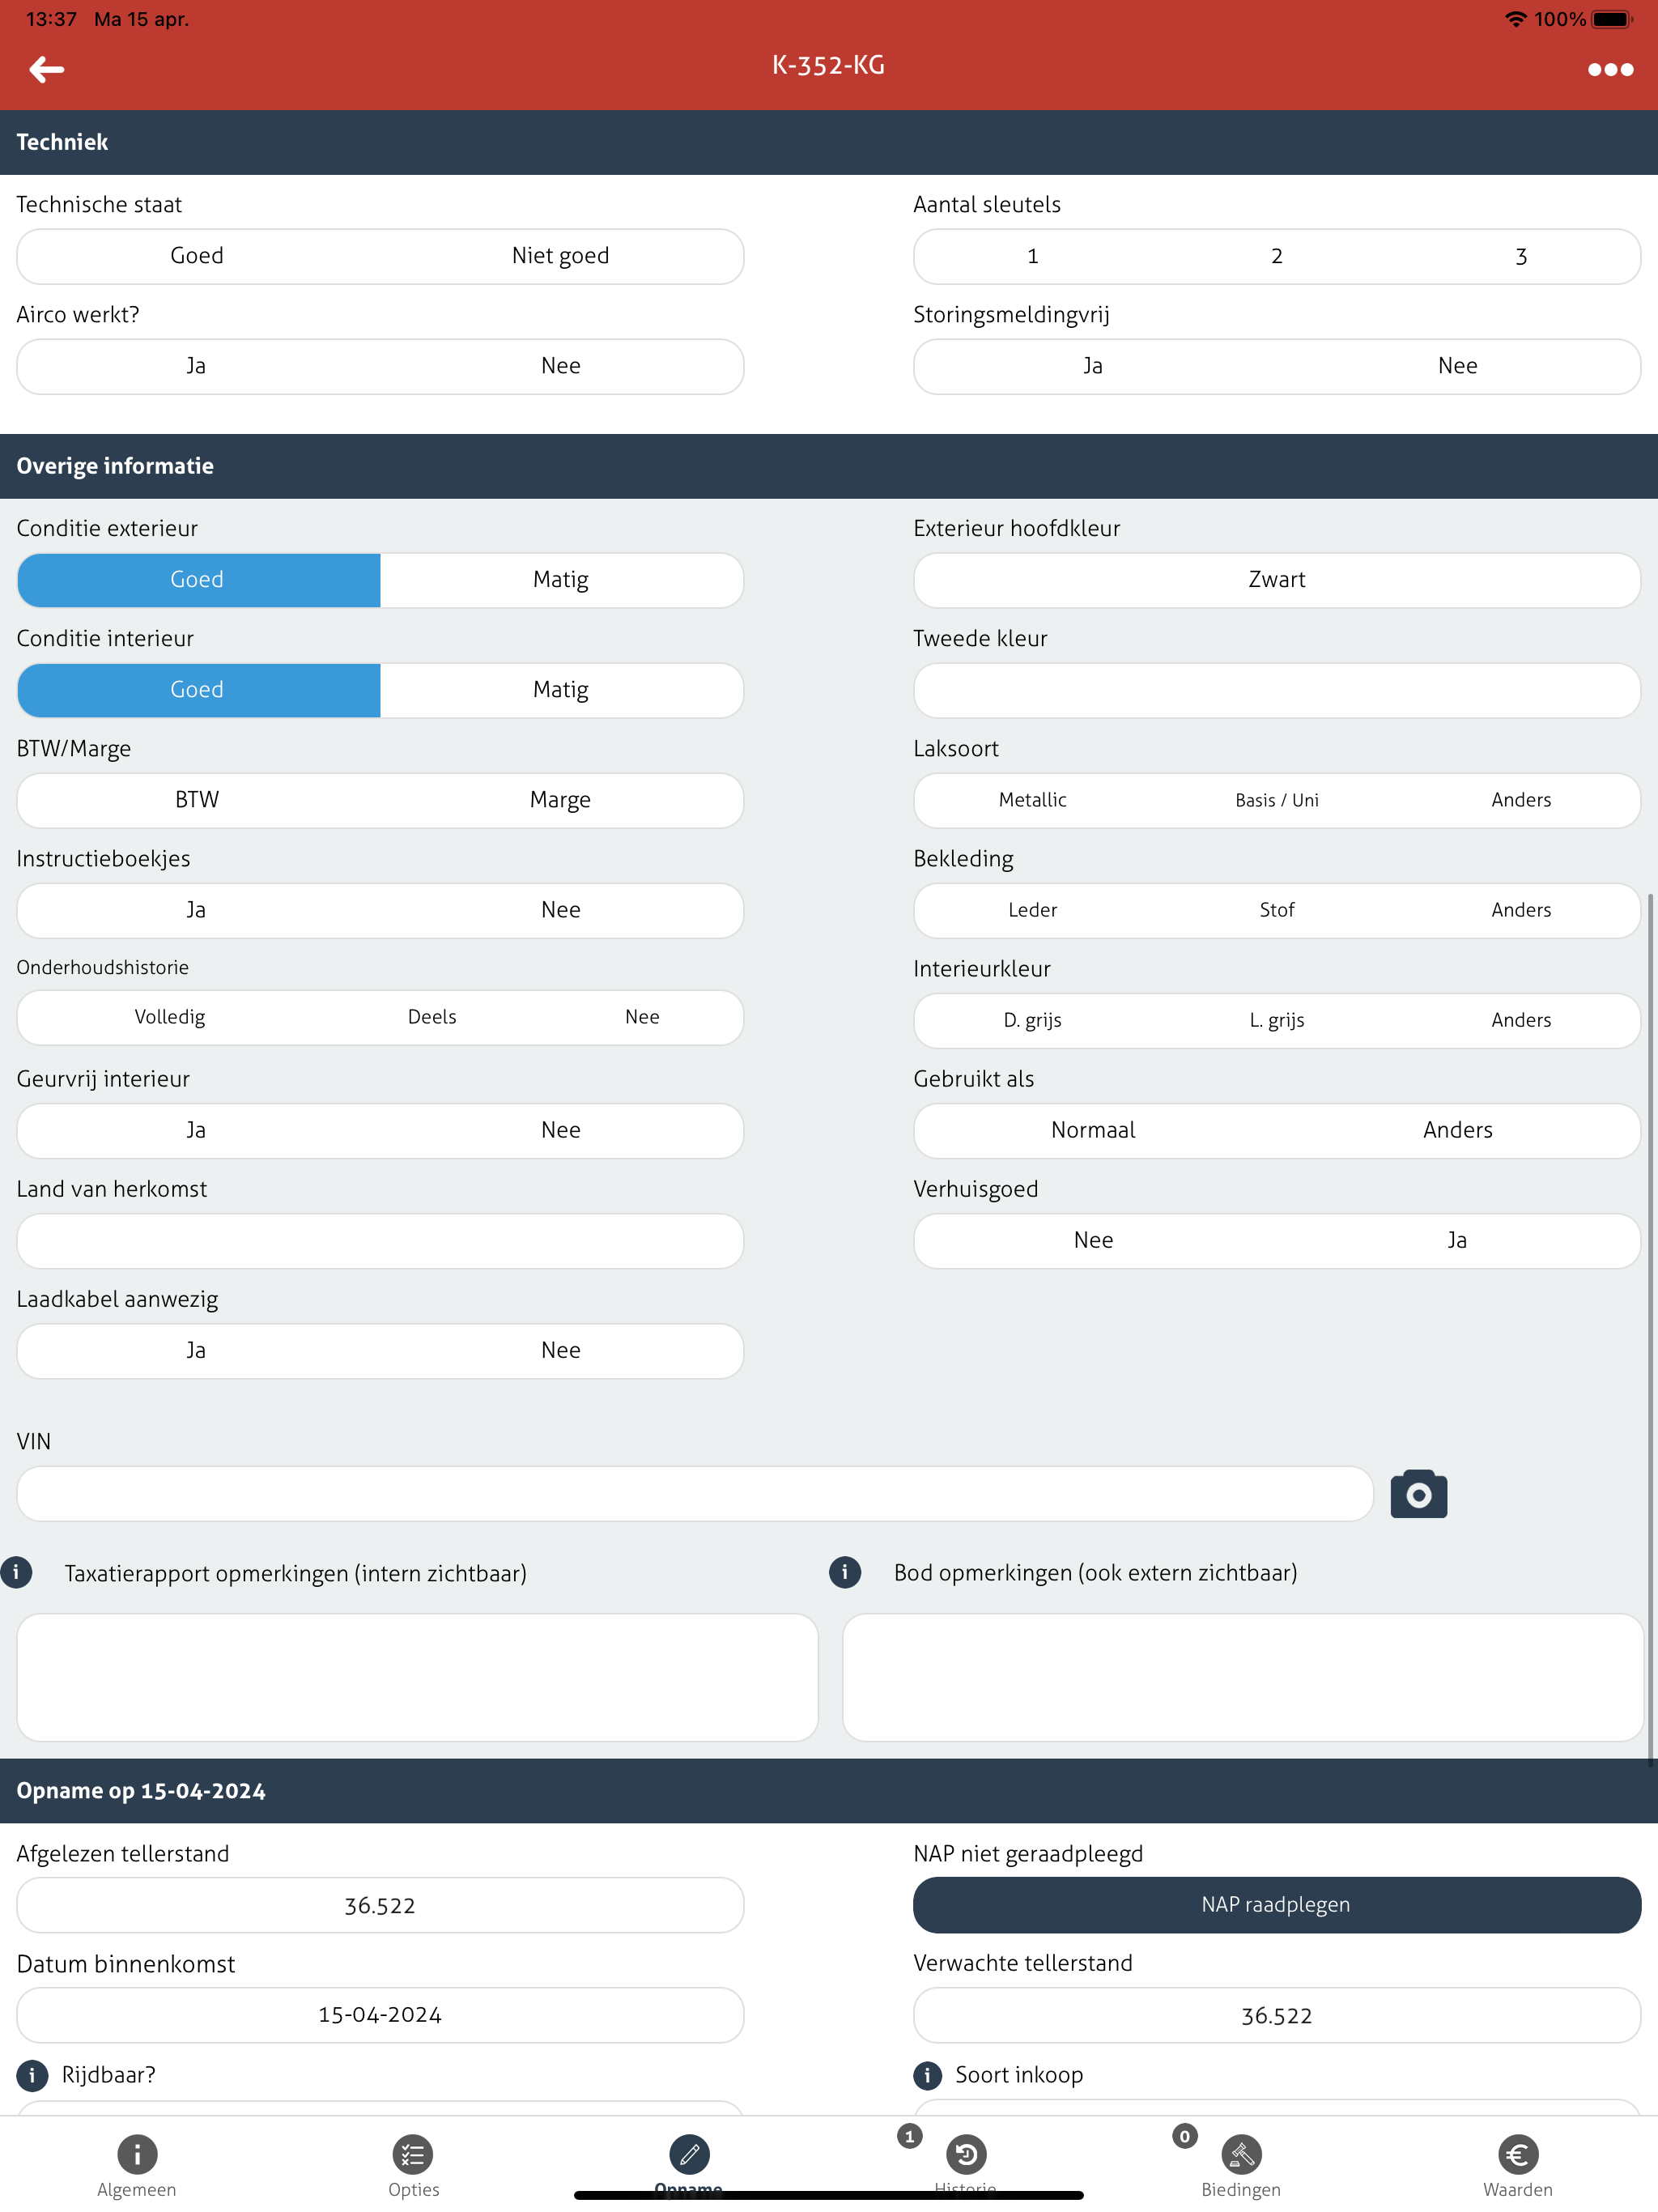Screen dimensions: 1658x2212
Task: Open the Algemeen tab
Action: coord(137,2165)
